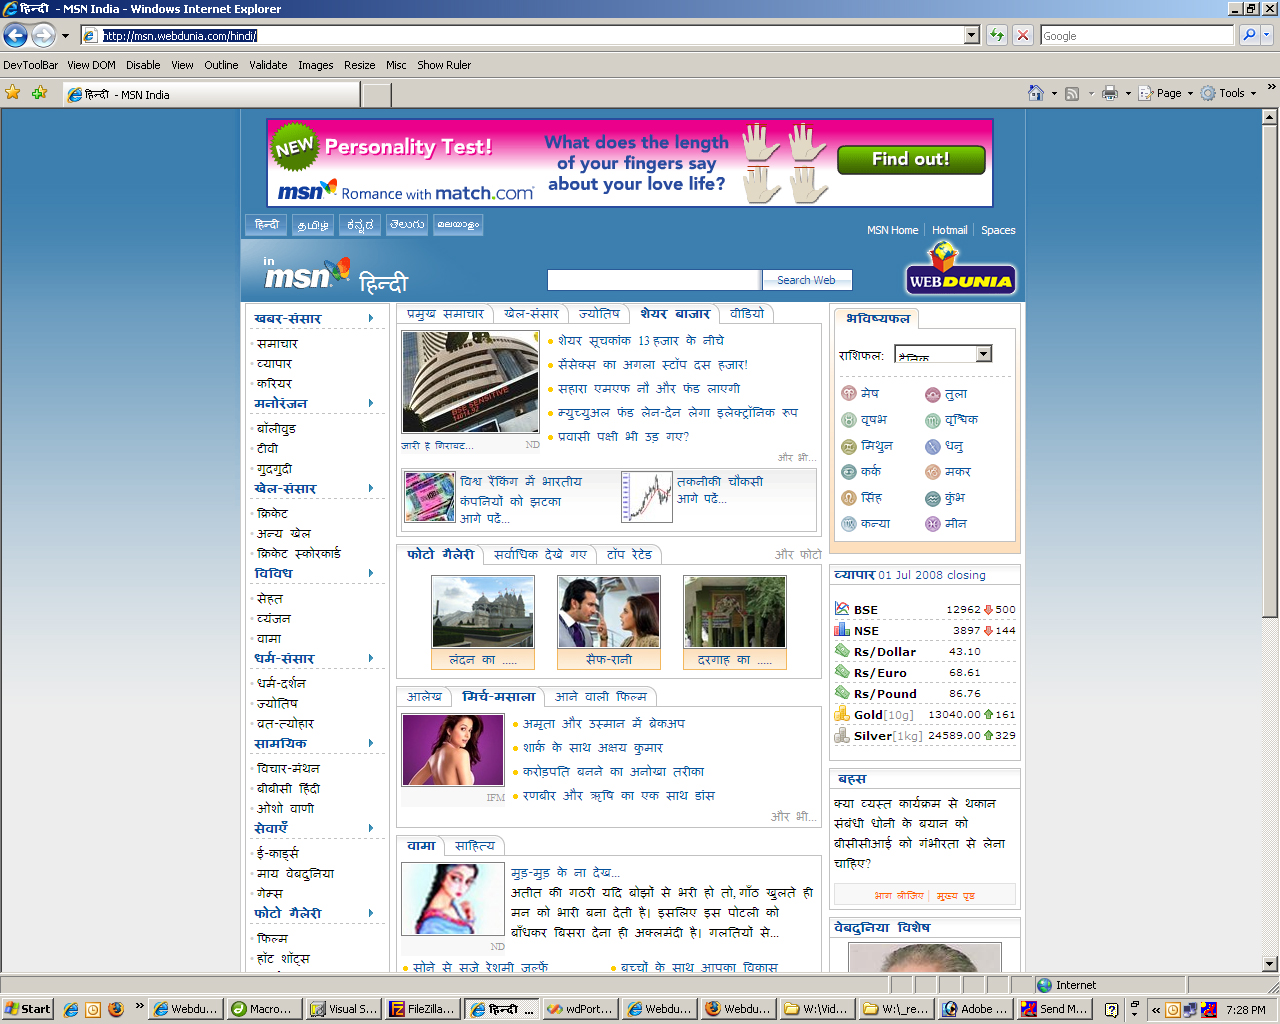The height and width of the screenshot is (1024, 1280).
Task: Expand the मनोरंजन sidebar arrow
Action: [x=371, y=403]
